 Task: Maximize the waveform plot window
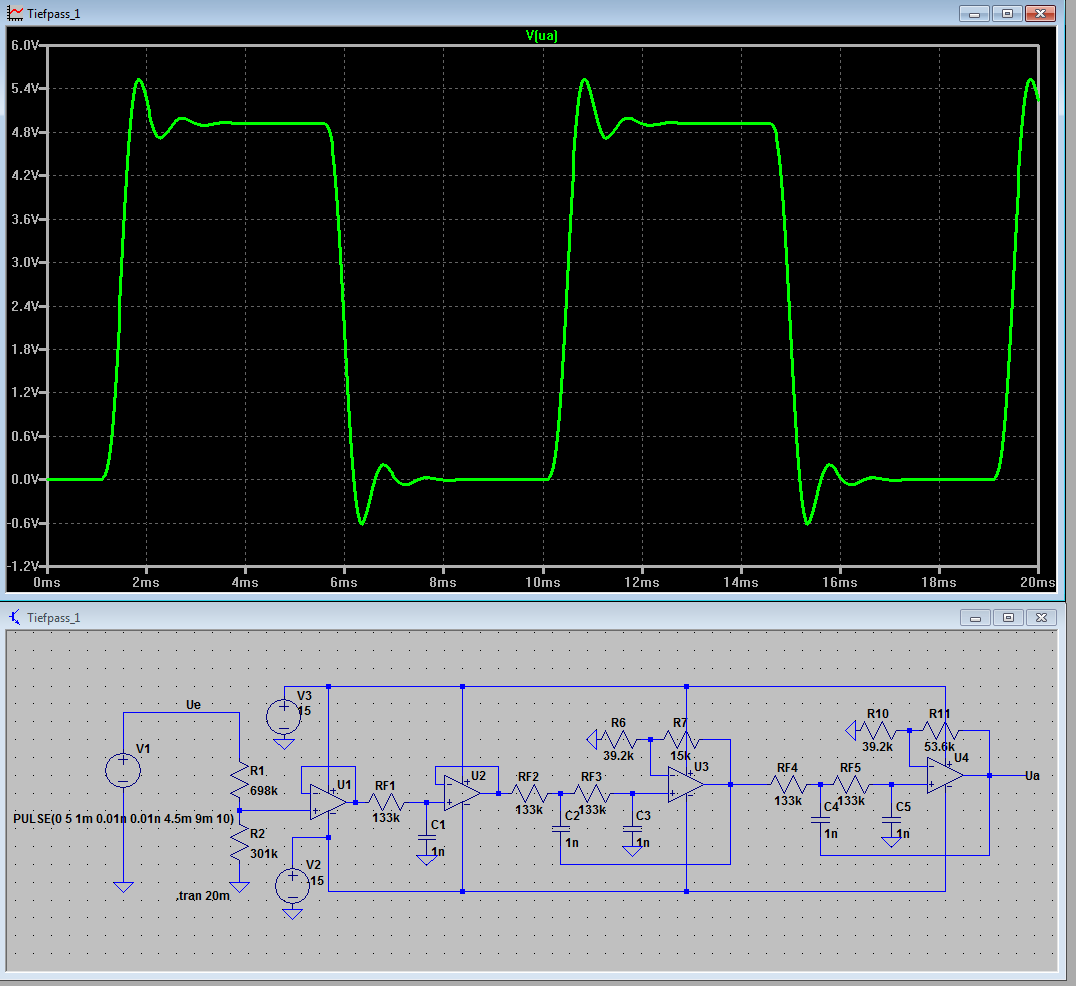point(1008,13)
